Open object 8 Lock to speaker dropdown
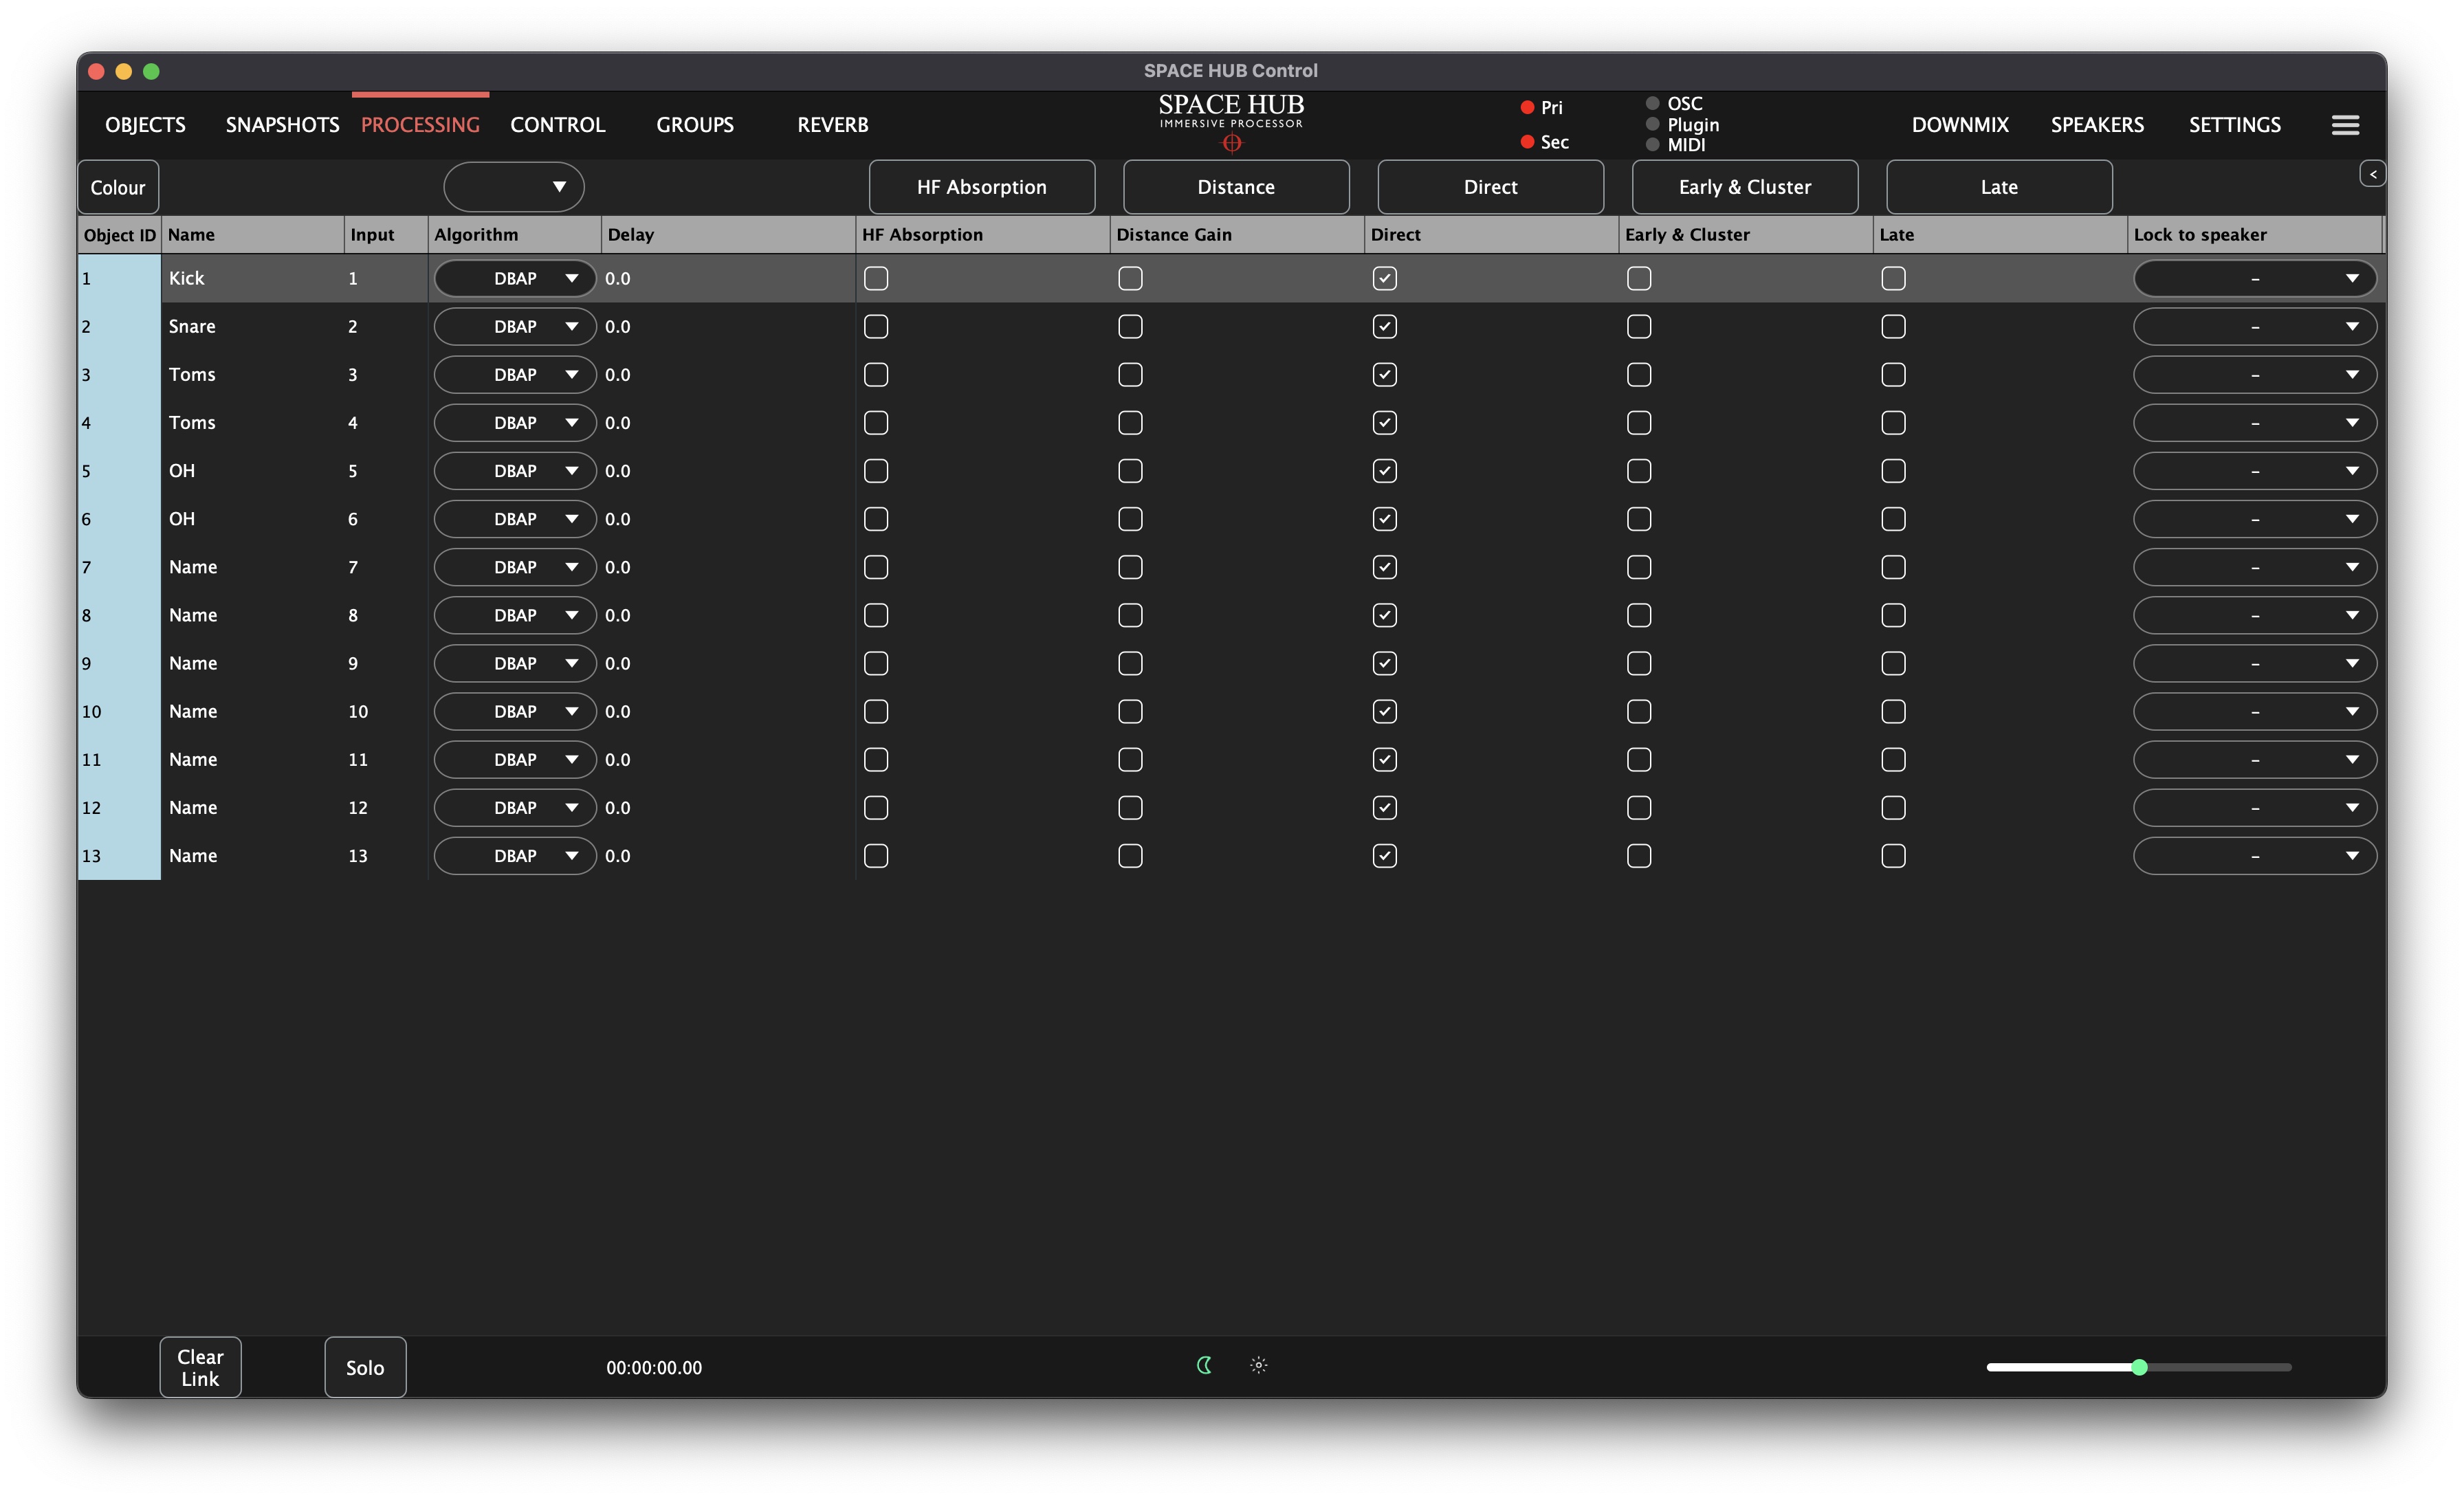The height and width of the screenshot is (1500, 2464). coord(2255,615)
